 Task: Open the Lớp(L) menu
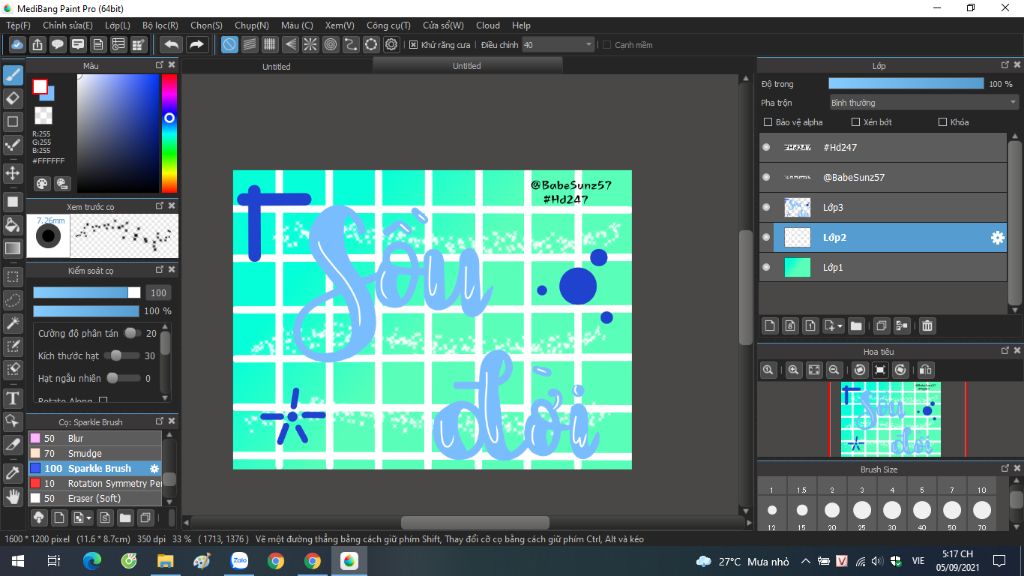(118, 25)
